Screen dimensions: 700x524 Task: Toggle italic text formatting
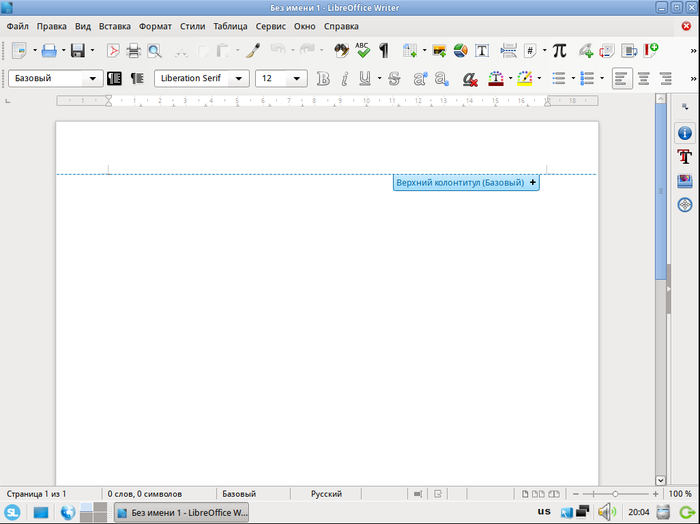coord(344,78)
